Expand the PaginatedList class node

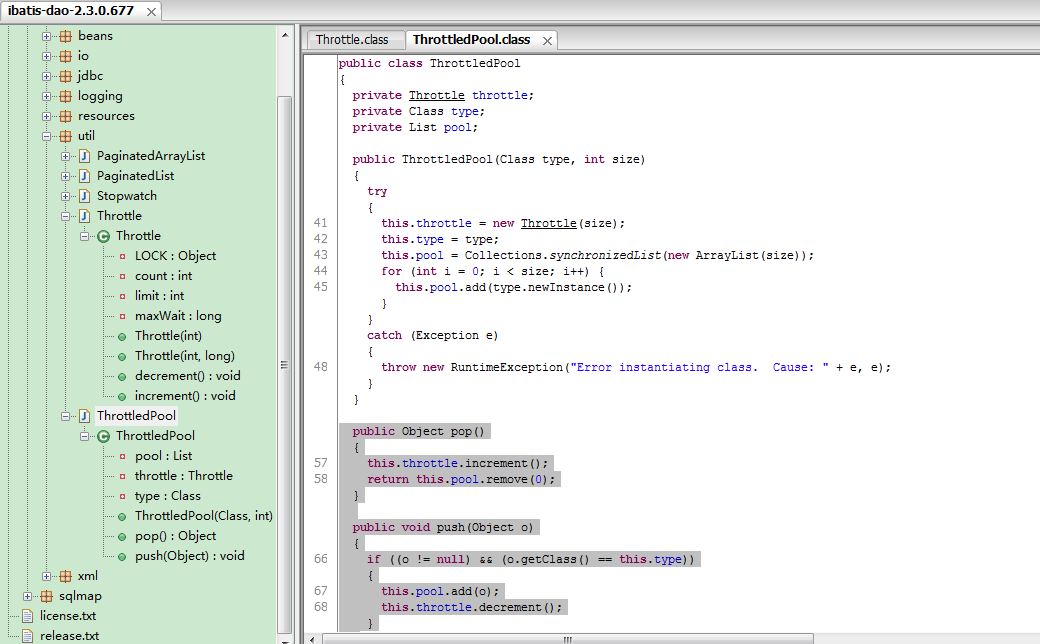click(65, 176)
